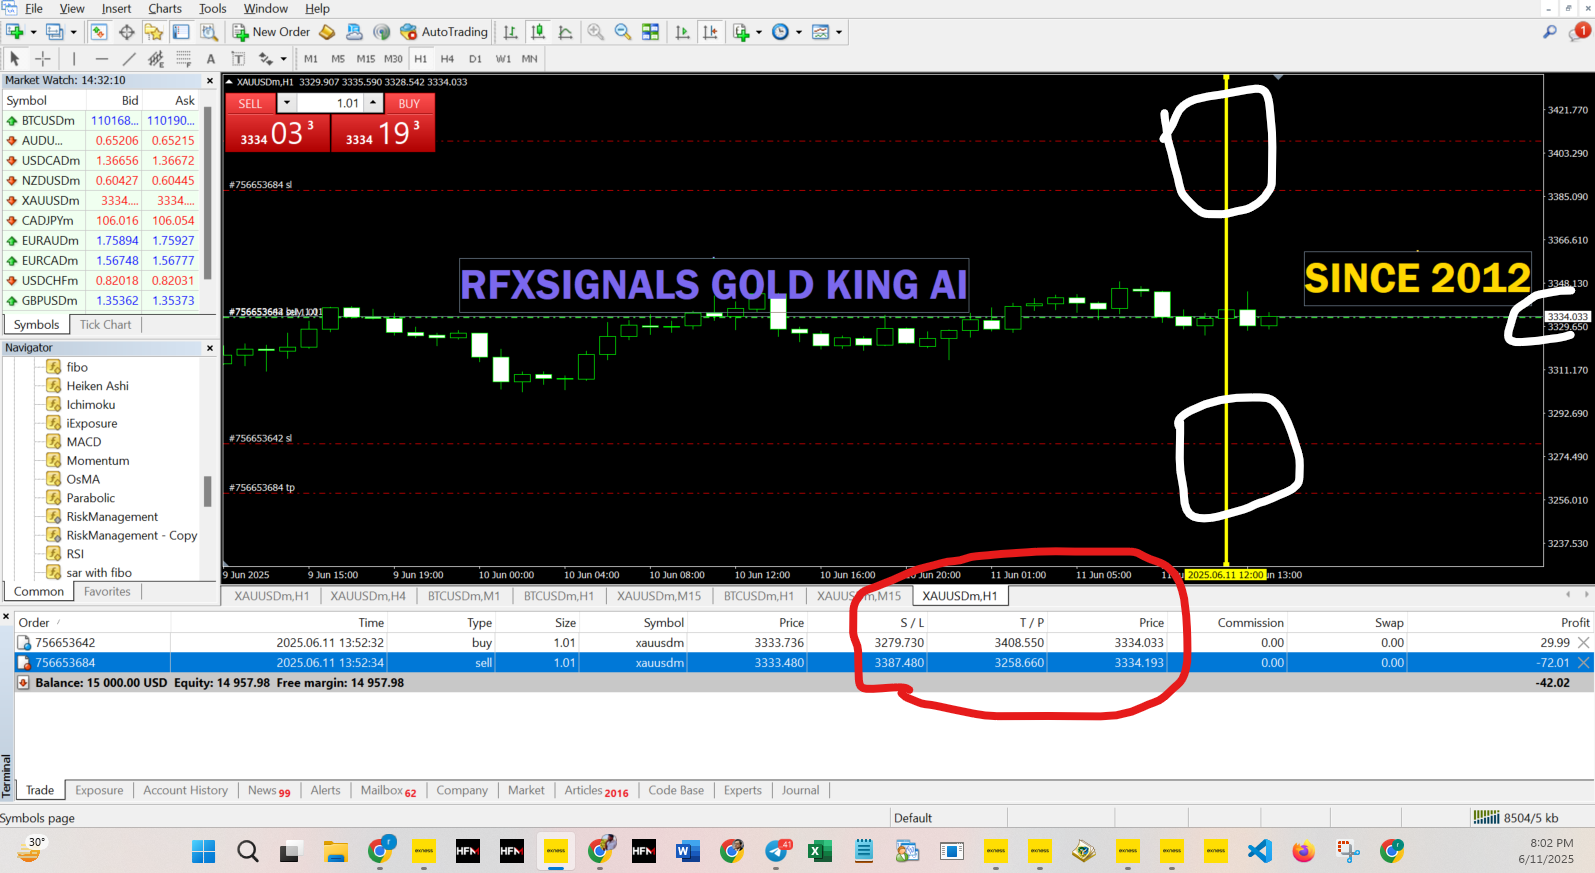1595x873 pixels.
Task: Open Excel from the Windows taskbar
Action: pyautogui.click(x=820, y=851)
